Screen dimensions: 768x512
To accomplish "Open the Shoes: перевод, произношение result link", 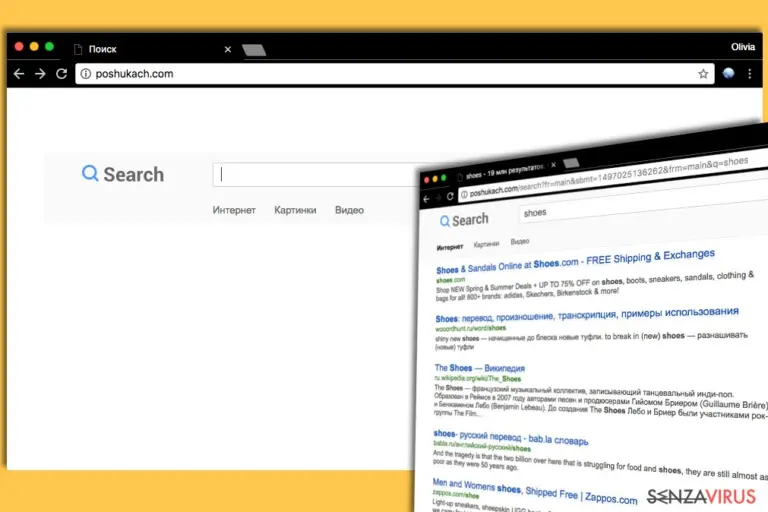I will pos(587,315).
